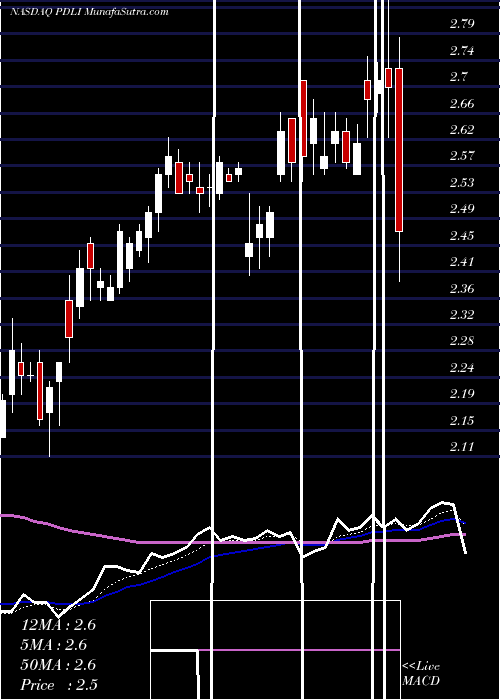Click the 2.28 price axis label
Viewport: 500px width, 700px height.
(x=462, y=341)
